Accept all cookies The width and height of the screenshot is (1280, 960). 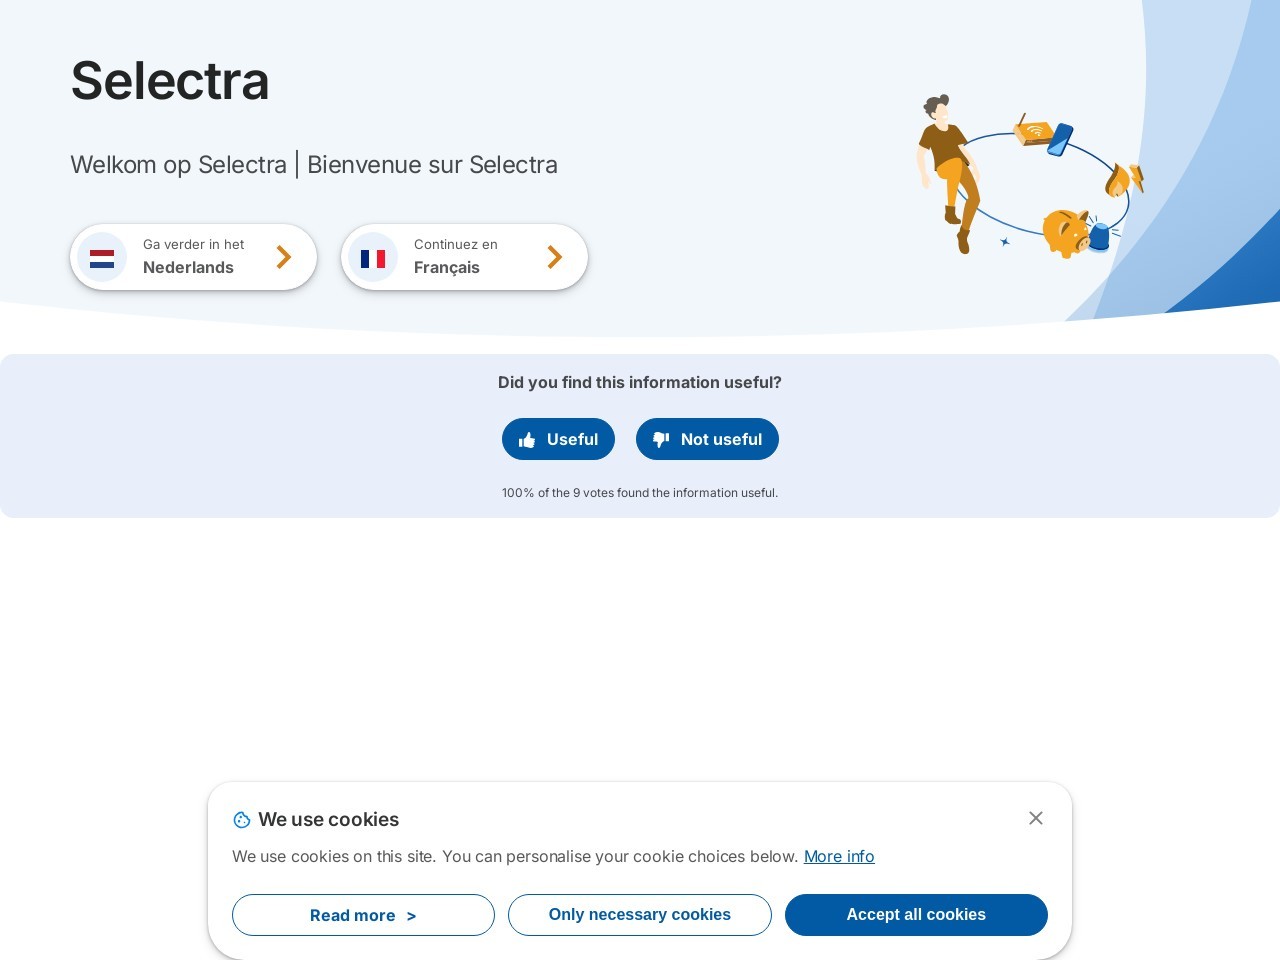pyautogui.click(x=916, y=915)
